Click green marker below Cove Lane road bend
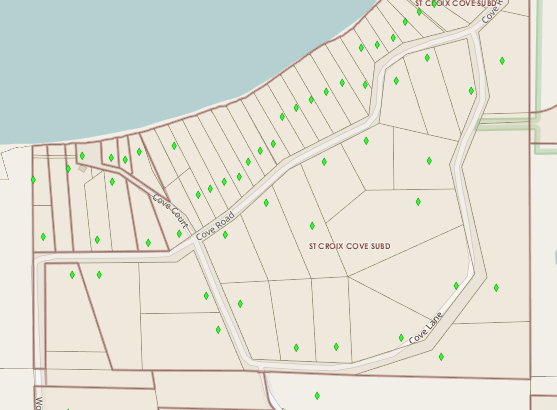 coord(441,357)
